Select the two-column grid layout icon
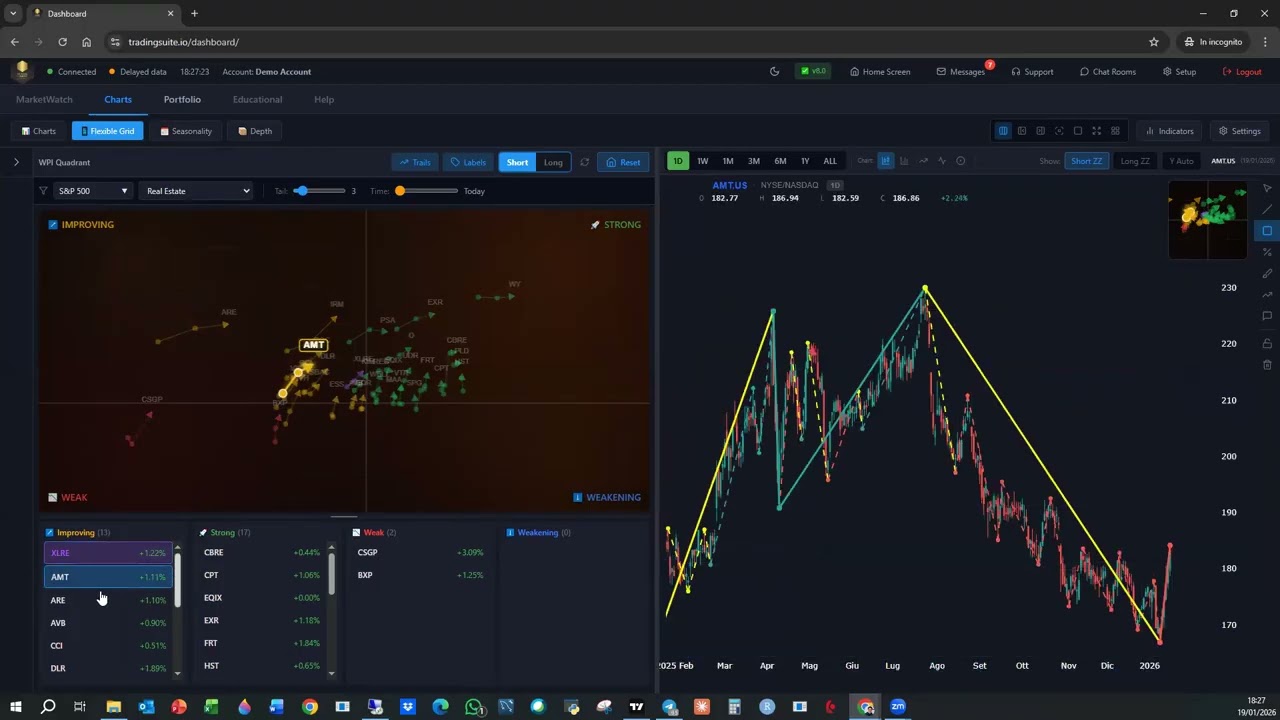Image resolution: width=1280 pixels, height=720 pixels. pyautogui.click(x=1003, y=131)
